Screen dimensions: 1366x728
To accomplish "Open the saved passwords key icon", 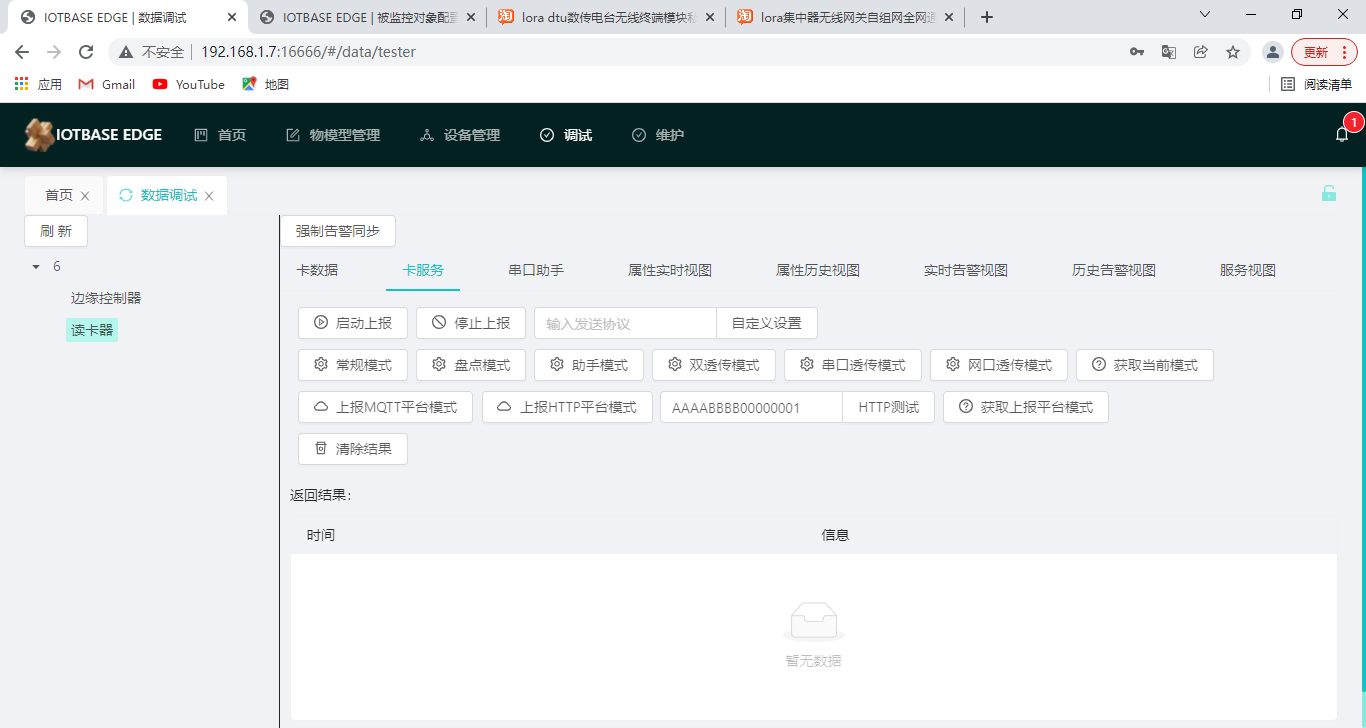I will click(1137, 52).
